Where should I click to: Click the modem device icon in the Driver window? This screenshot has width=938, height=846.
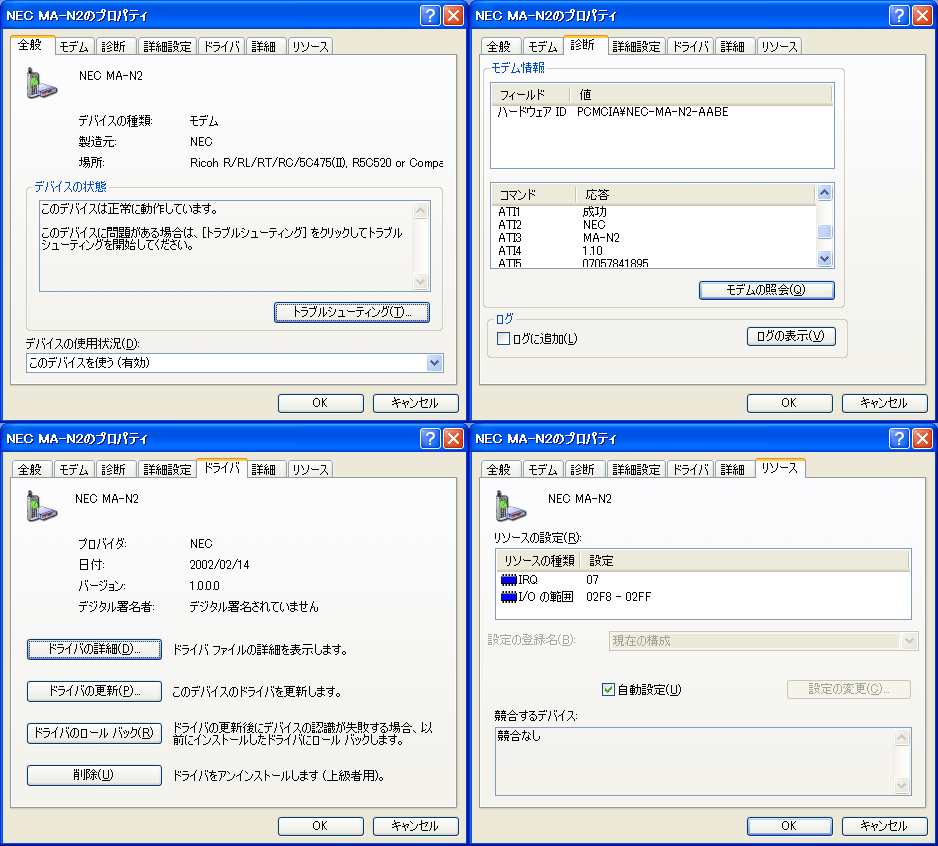pos(41,506)
